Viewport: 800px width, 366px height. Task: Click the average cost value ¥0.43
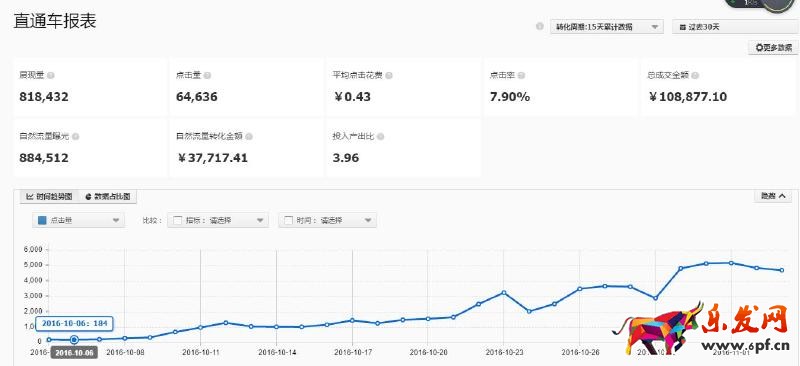(352, 97)
